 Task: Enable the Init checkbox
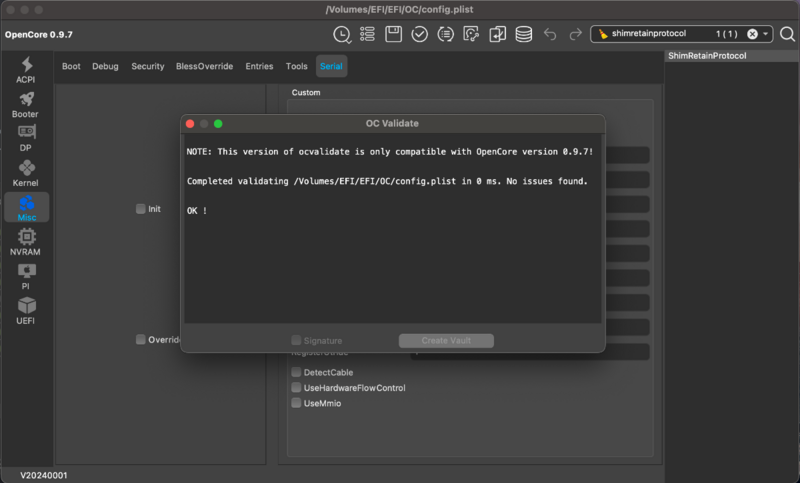click(141, 209)
